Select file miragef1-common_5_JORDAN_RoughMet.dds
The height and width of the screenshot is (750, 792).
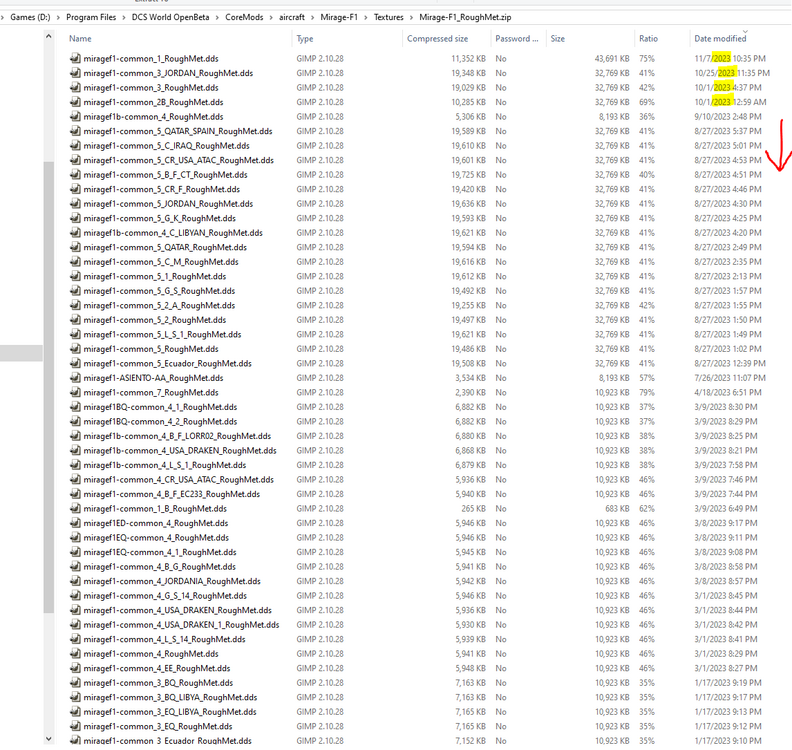[x=168, y=204]
